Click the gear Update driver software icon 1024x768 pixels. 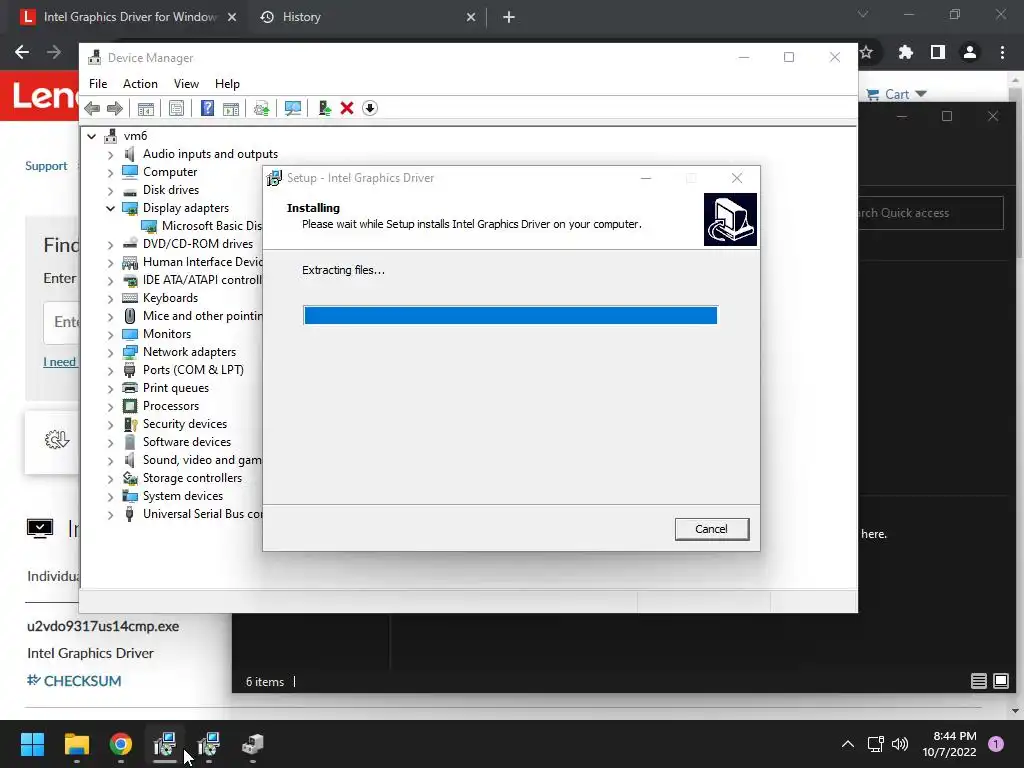pyautogui.click(x=262, y=108)
